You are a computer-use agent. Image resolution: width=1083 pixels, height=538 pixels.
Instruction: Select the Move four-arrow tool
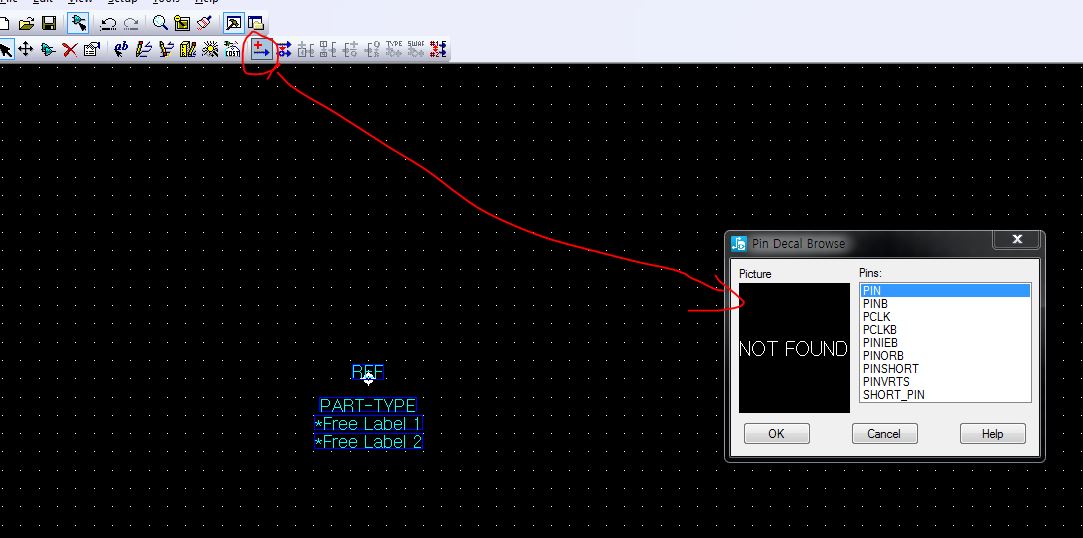[26, 49]
